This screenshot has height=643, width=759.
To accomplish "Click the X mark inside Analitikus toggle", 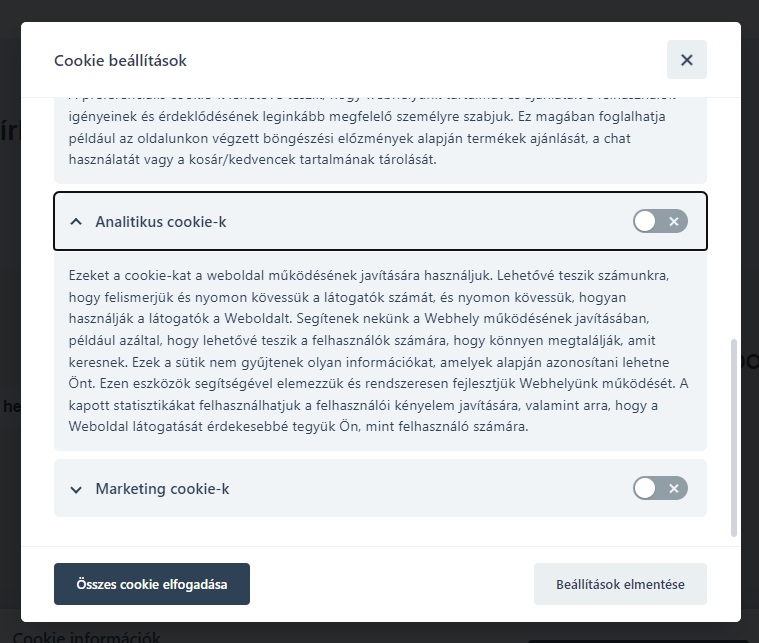I will click(674, 221).
